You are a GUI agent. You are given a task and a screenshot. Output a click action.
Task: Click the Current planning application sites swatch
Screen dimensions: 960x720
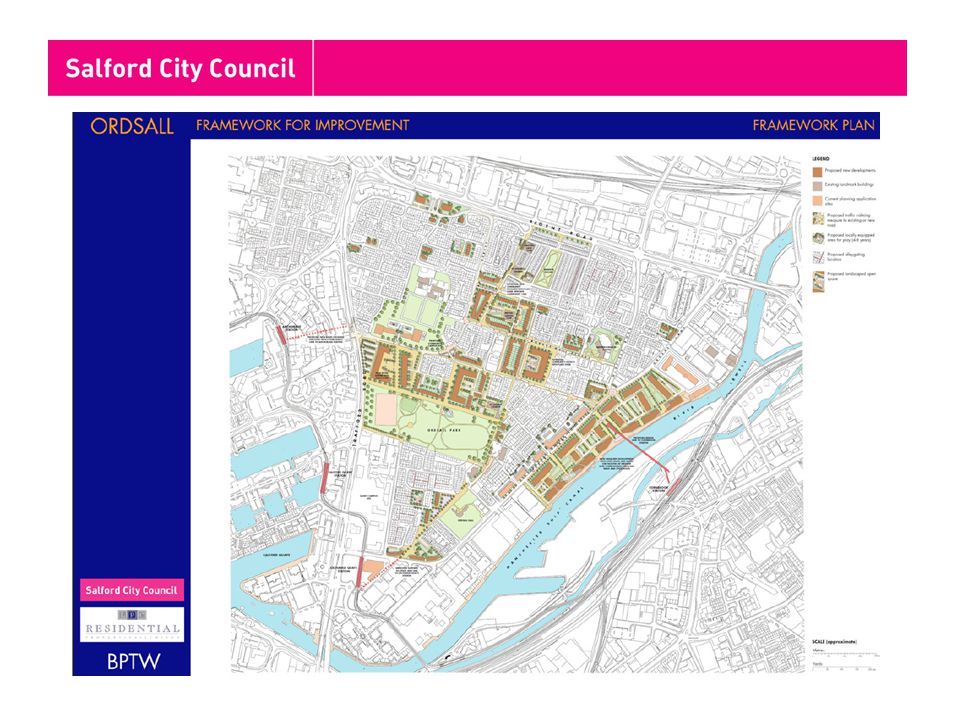coord(817,201)
